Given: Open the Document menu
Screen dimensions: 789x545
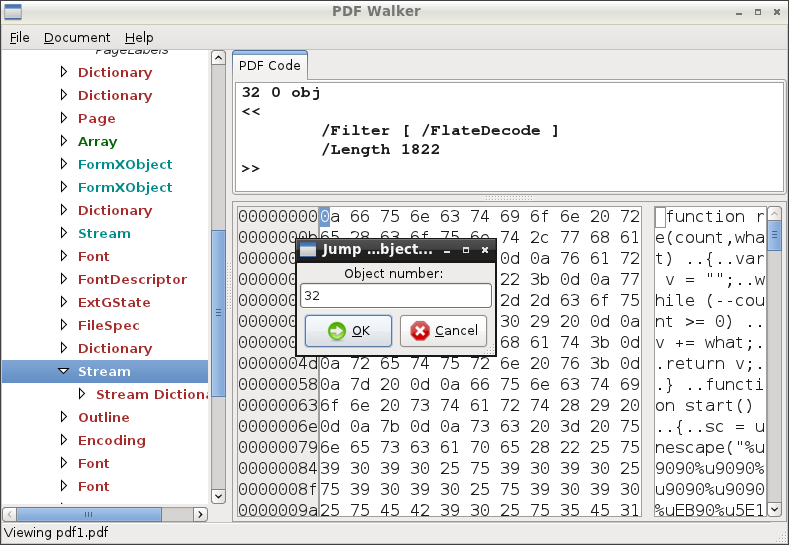Looking at the screenshot, I should [x=76, y=38].
